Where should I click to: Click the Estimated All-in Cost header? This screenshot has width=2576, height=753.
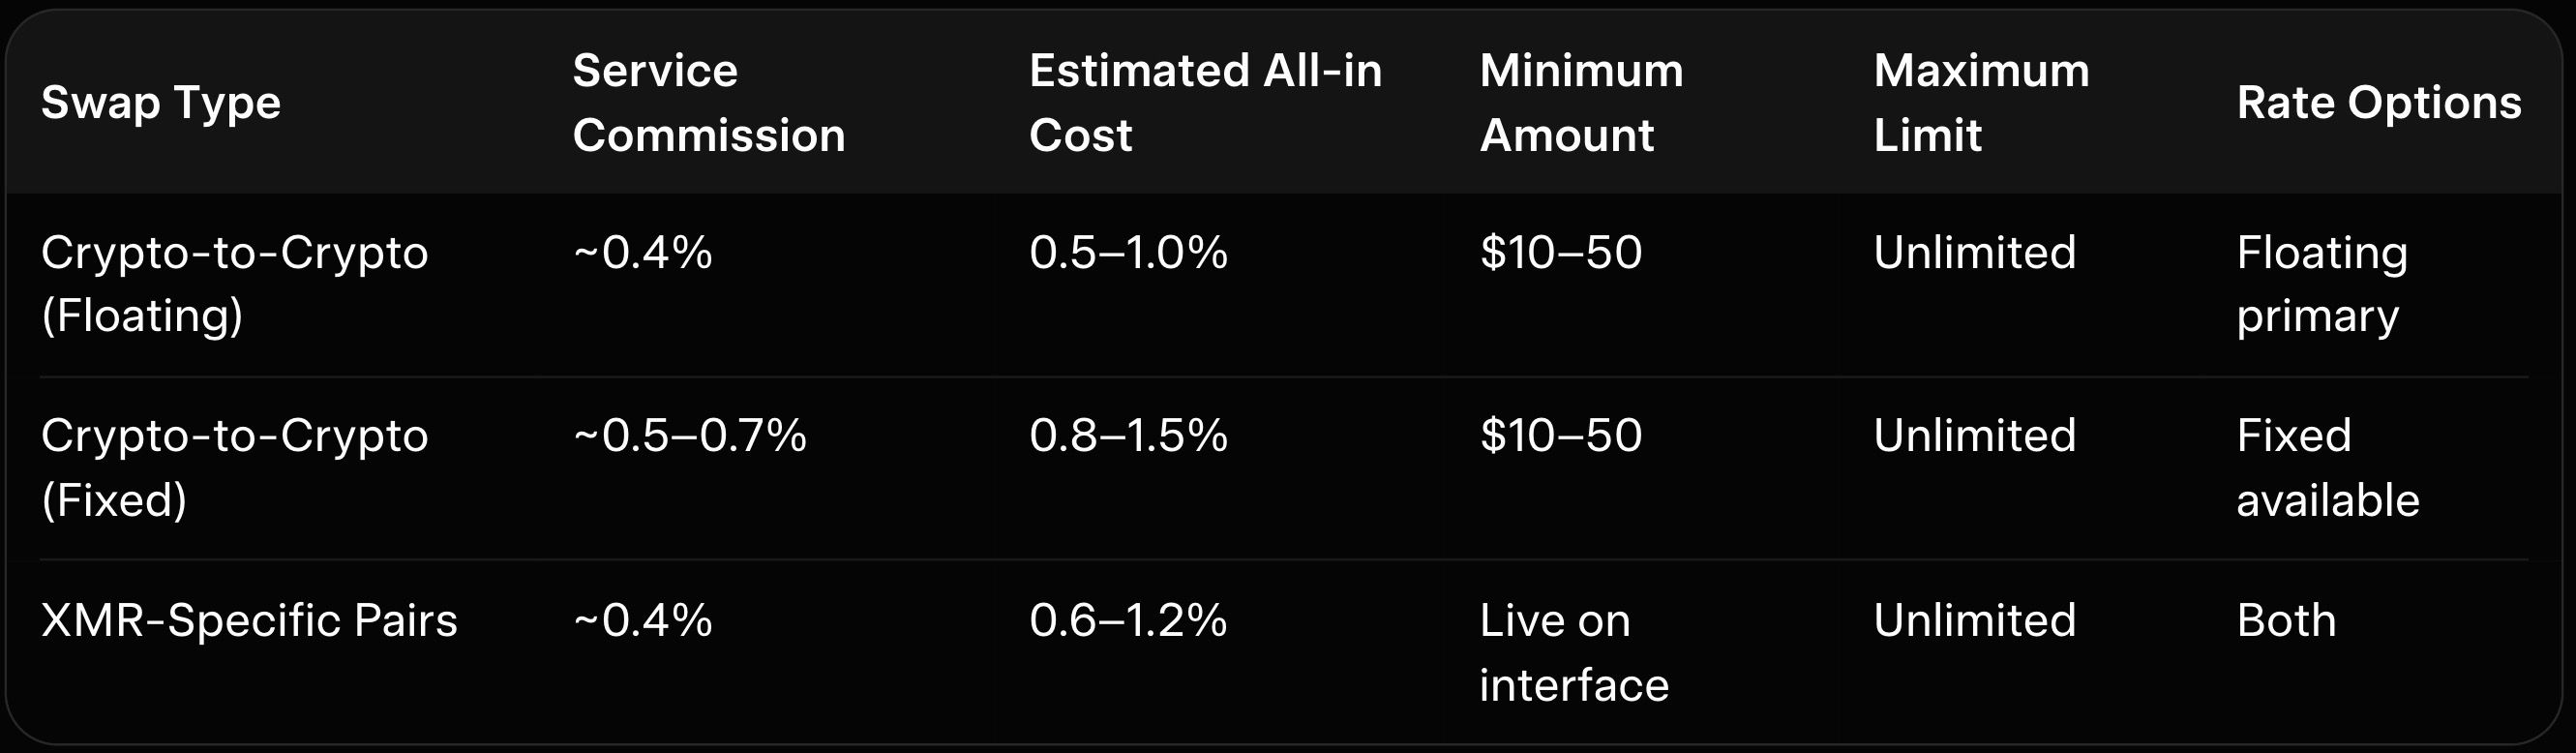1205,103
